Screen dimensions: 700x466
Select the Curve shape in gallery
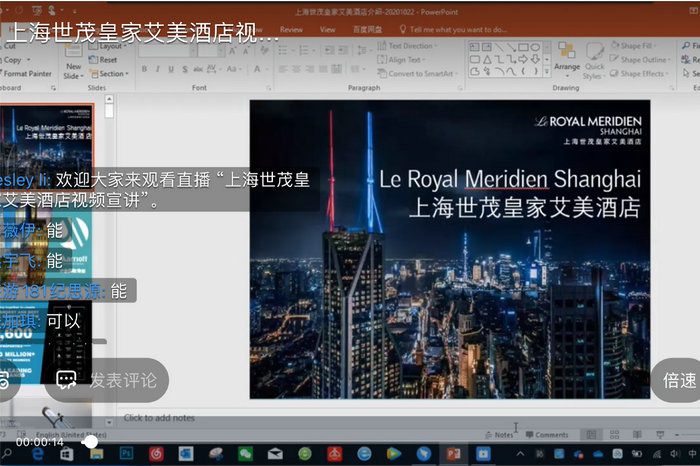(x=511, y=71)
